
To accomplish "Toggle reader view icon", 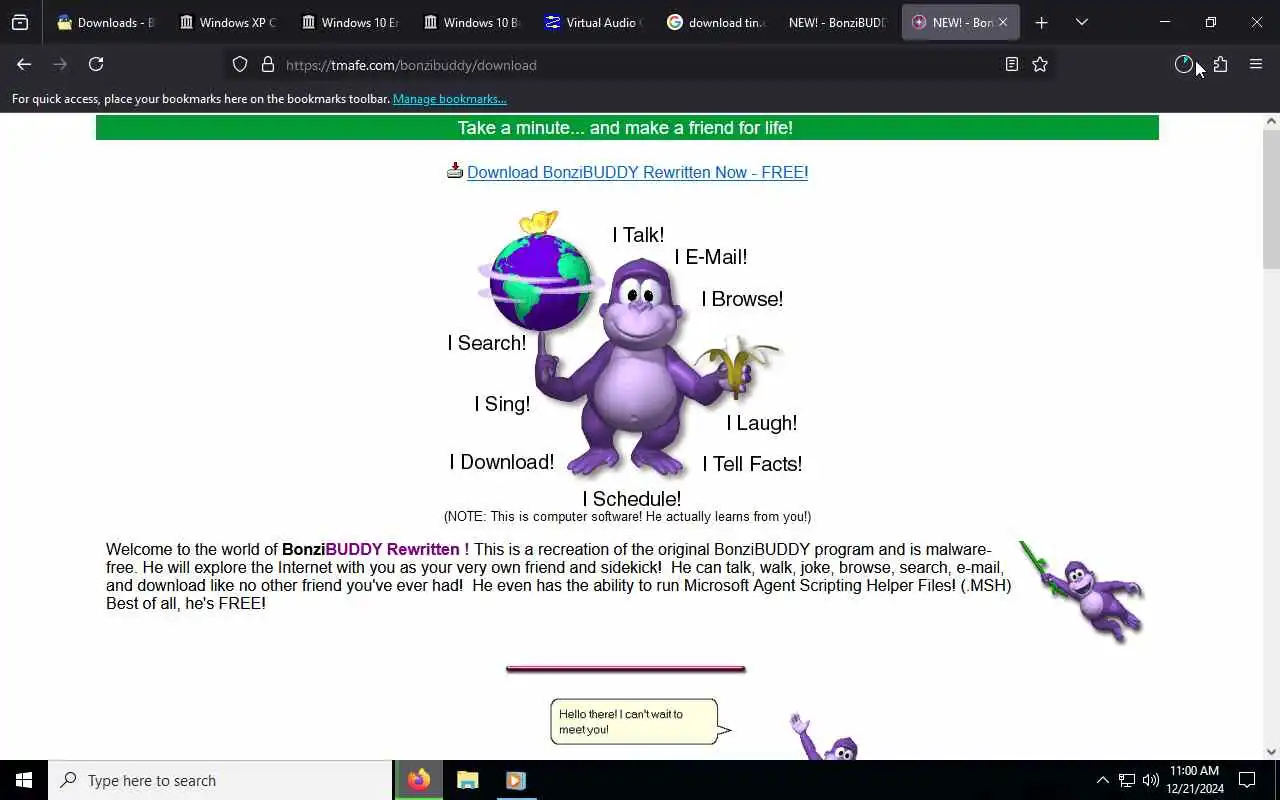I will pyautogui.click(x=1012, y=64).
